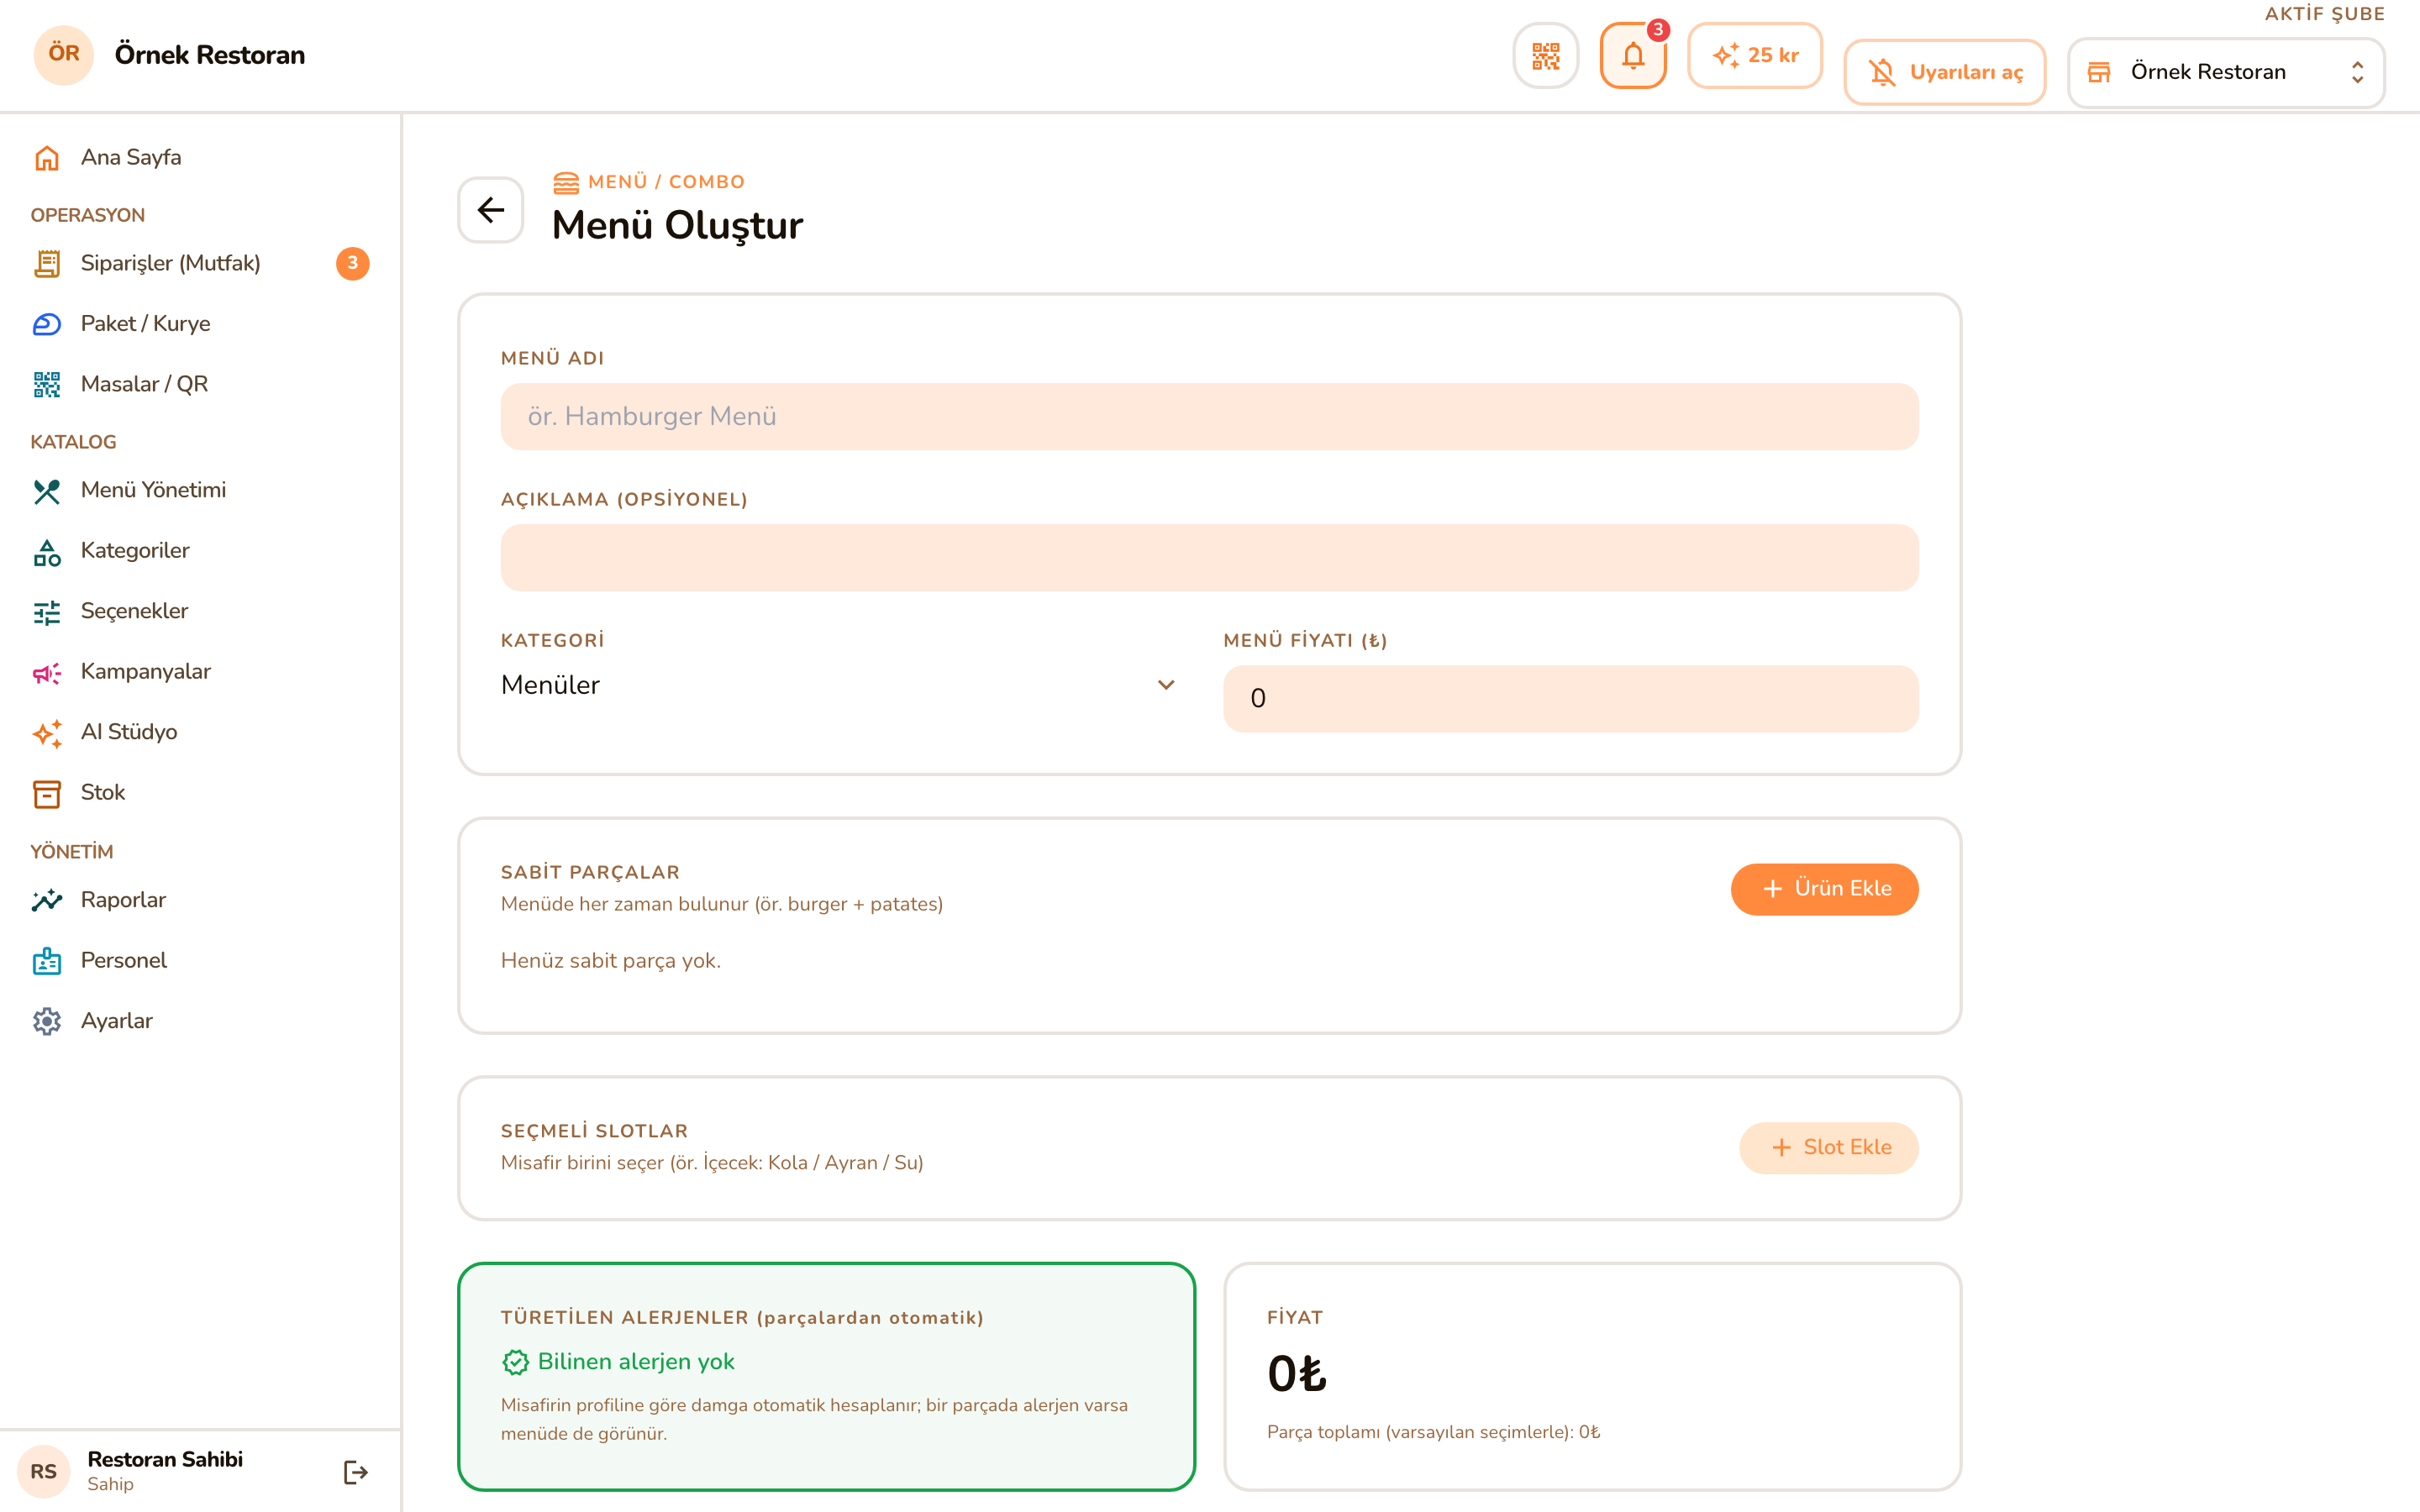
Task: Click the orders badge showing 3
Action: [352, 263]
